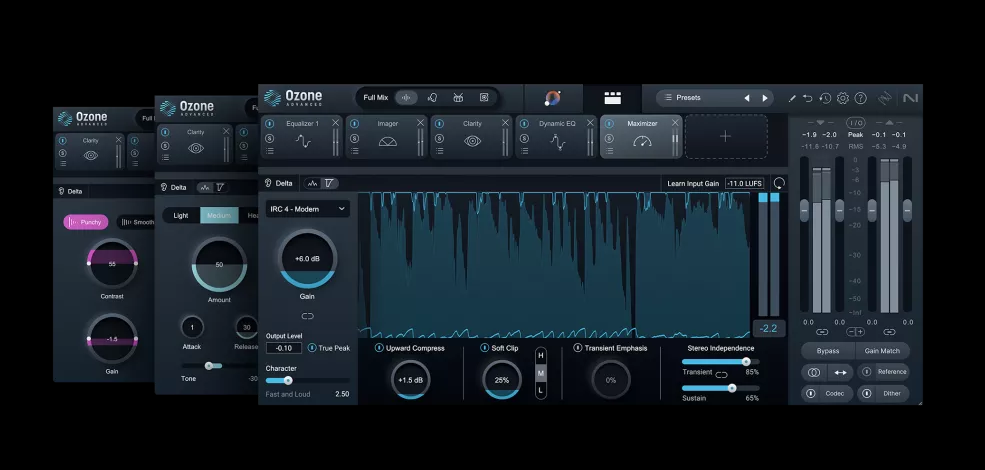The width and height of the screenshot is (985, 470).
Task: Toggle power for the Imager module
Action: click(x=354, y=124)
